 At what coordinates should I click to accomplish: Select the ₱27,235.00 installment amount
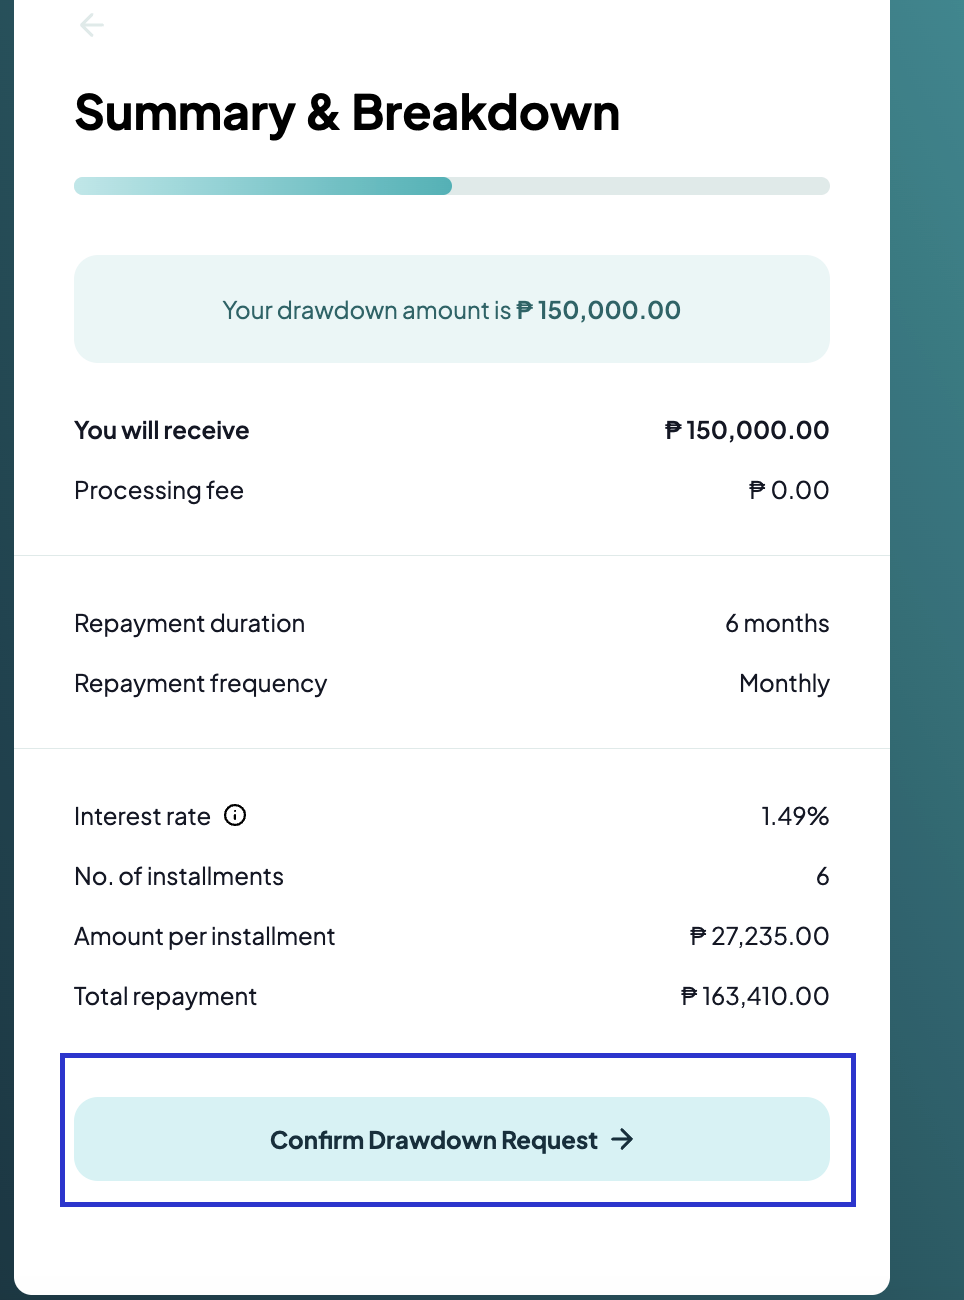[x=760, y=937]
